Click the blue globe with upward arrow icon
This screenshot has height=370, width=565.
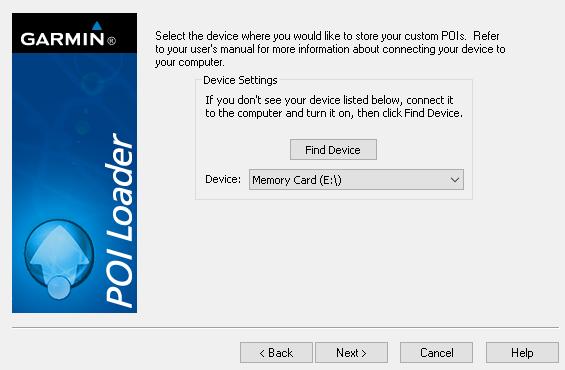[59, 254]
